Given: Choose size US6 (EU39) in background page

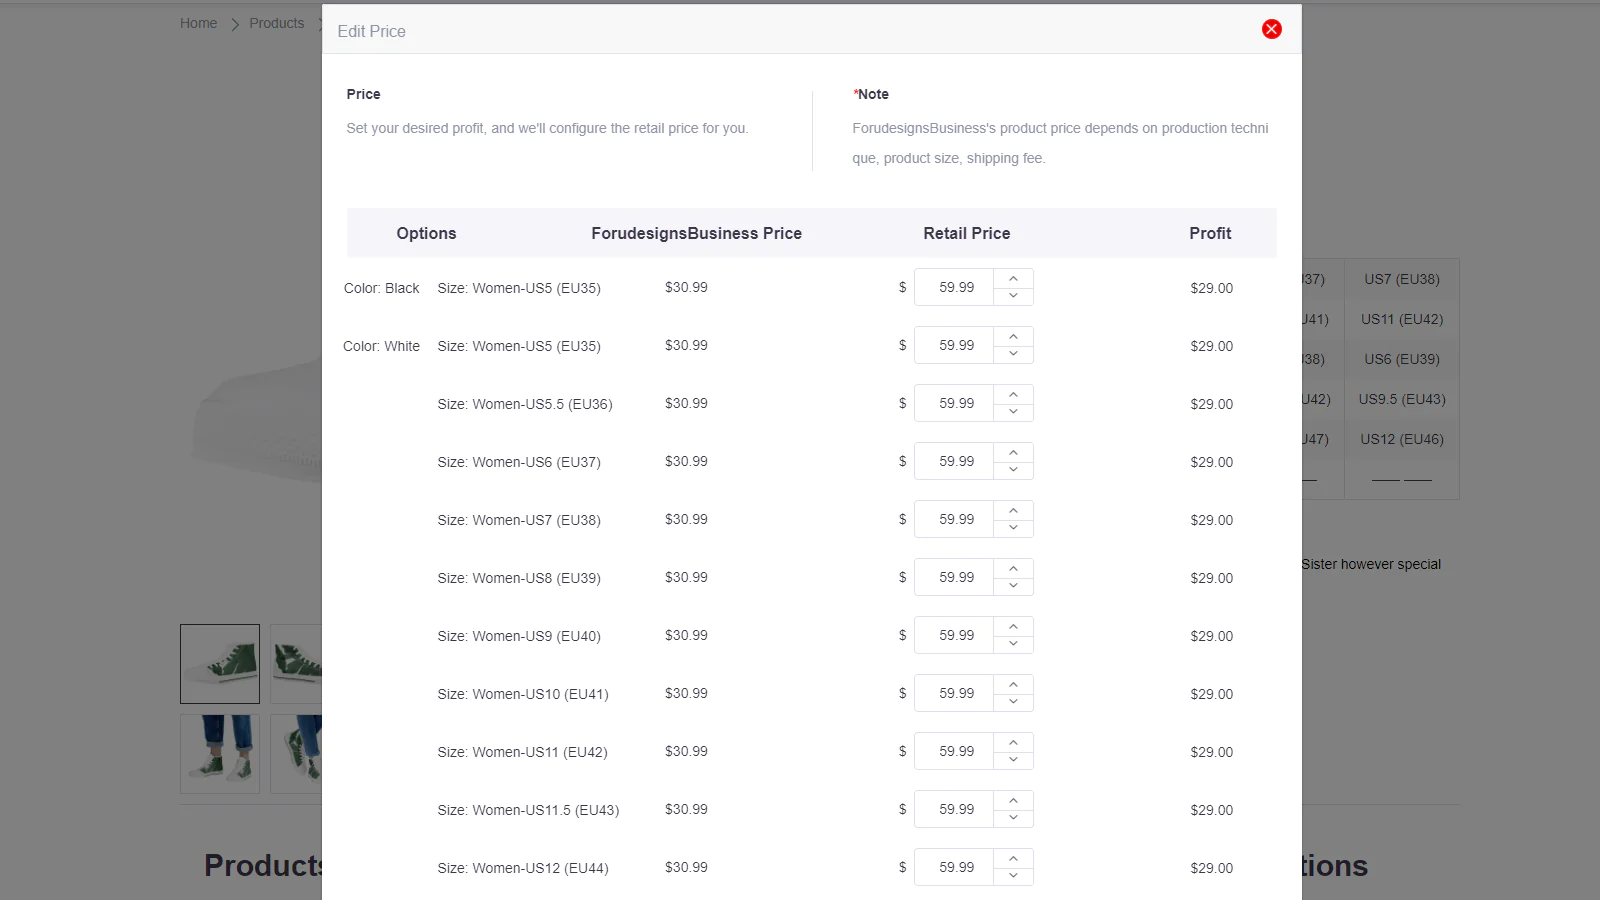Looking at the screenshot, I should (1402, 359).
